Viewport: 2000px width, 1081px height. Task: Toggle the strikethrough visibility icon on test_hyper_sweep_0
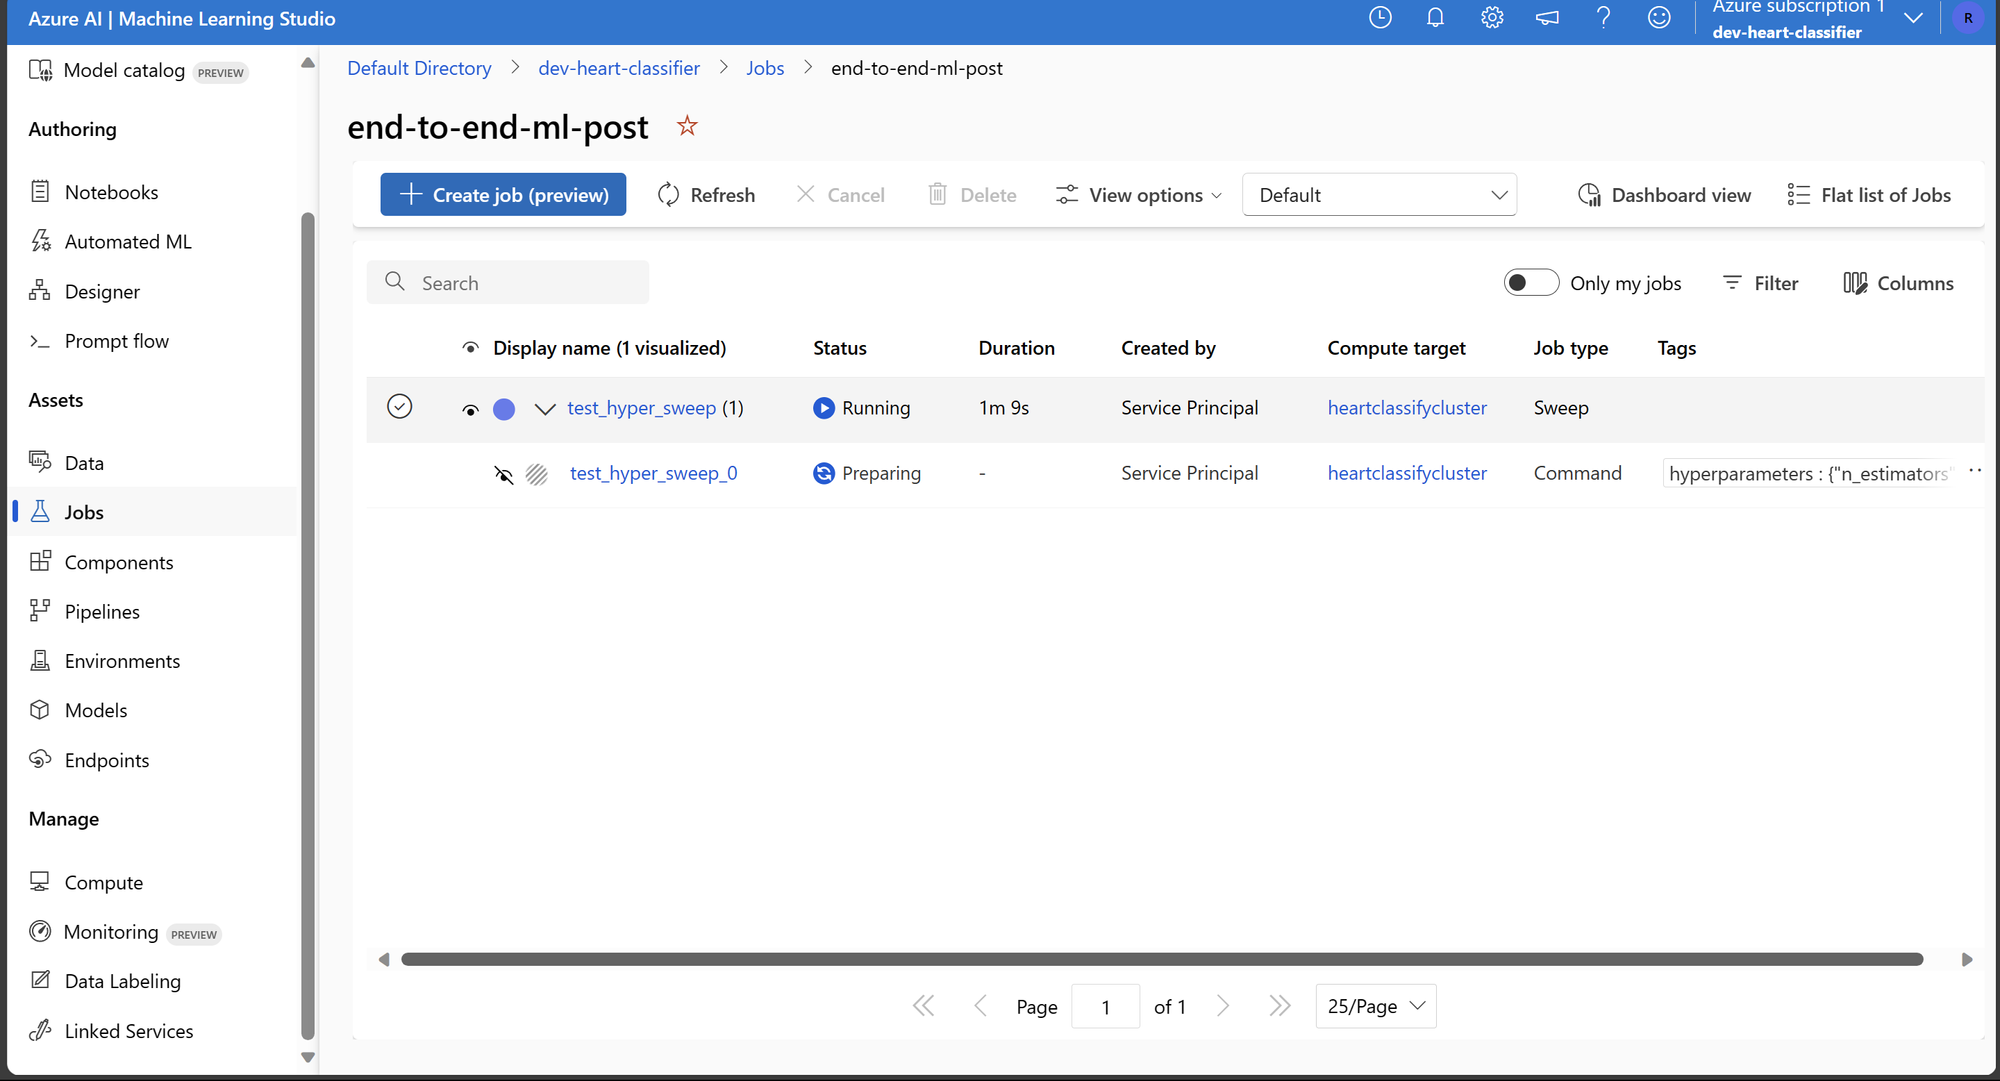[504, 473]
